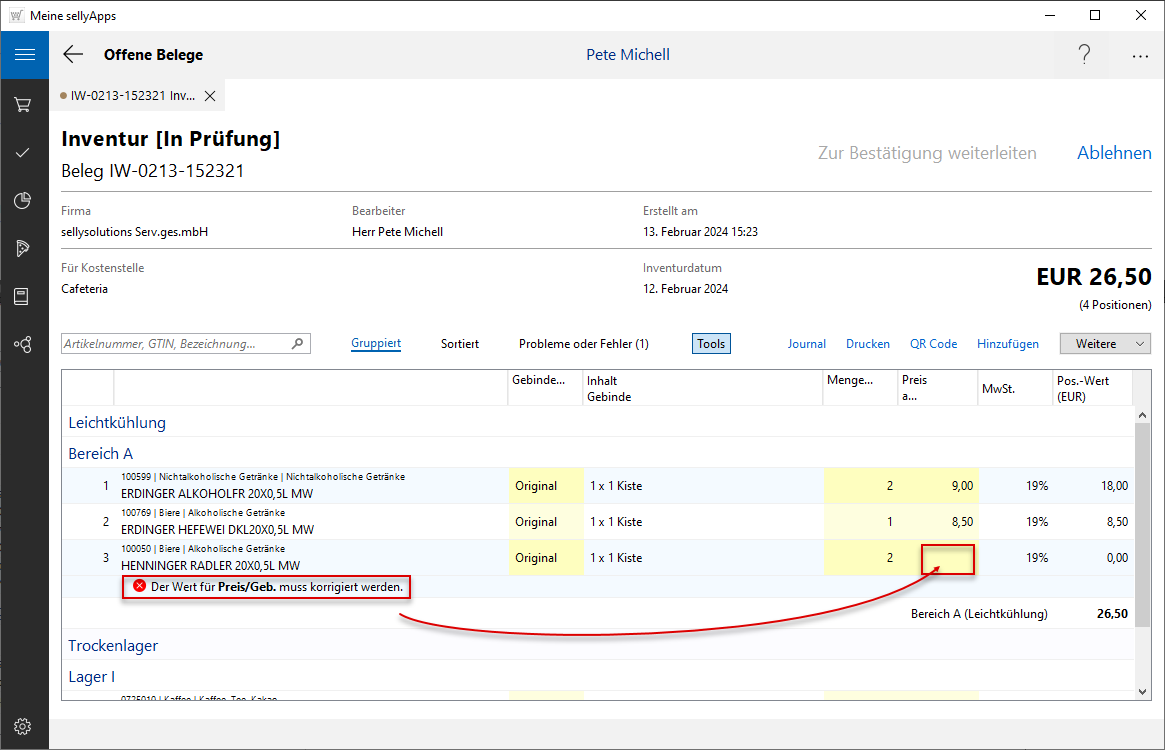Click the book catalog sidebar icon

tap(24, 296)
